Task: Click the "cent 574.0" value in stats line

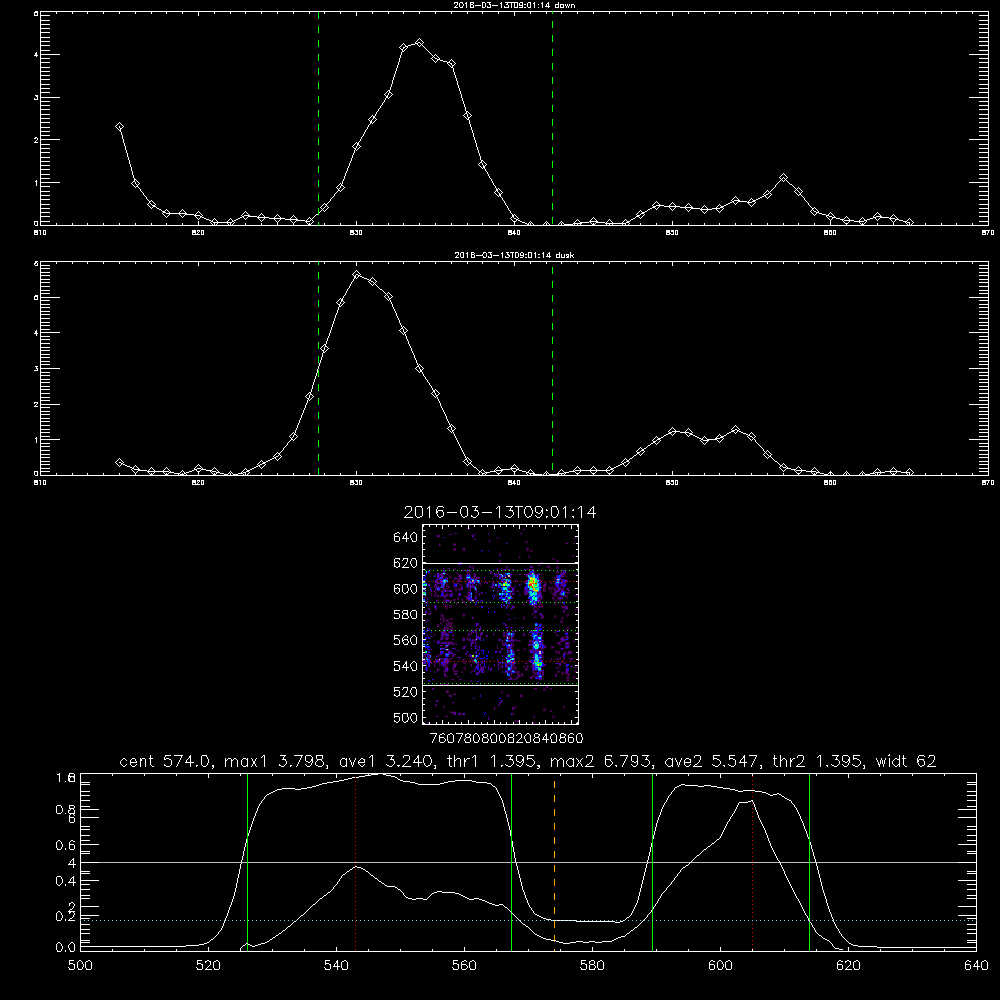Action: click(x=165, y=761)
